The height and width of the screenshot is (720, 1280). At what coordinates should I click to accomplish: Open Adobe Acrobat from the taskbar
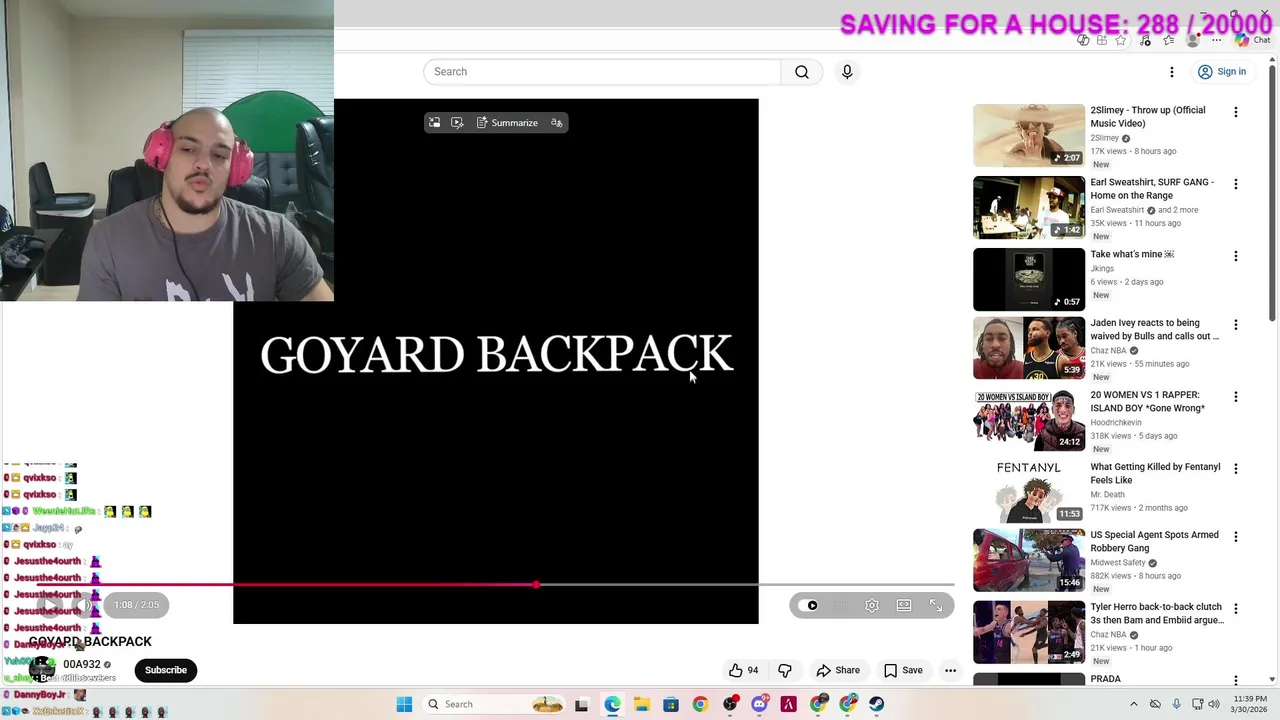point(789,704)
